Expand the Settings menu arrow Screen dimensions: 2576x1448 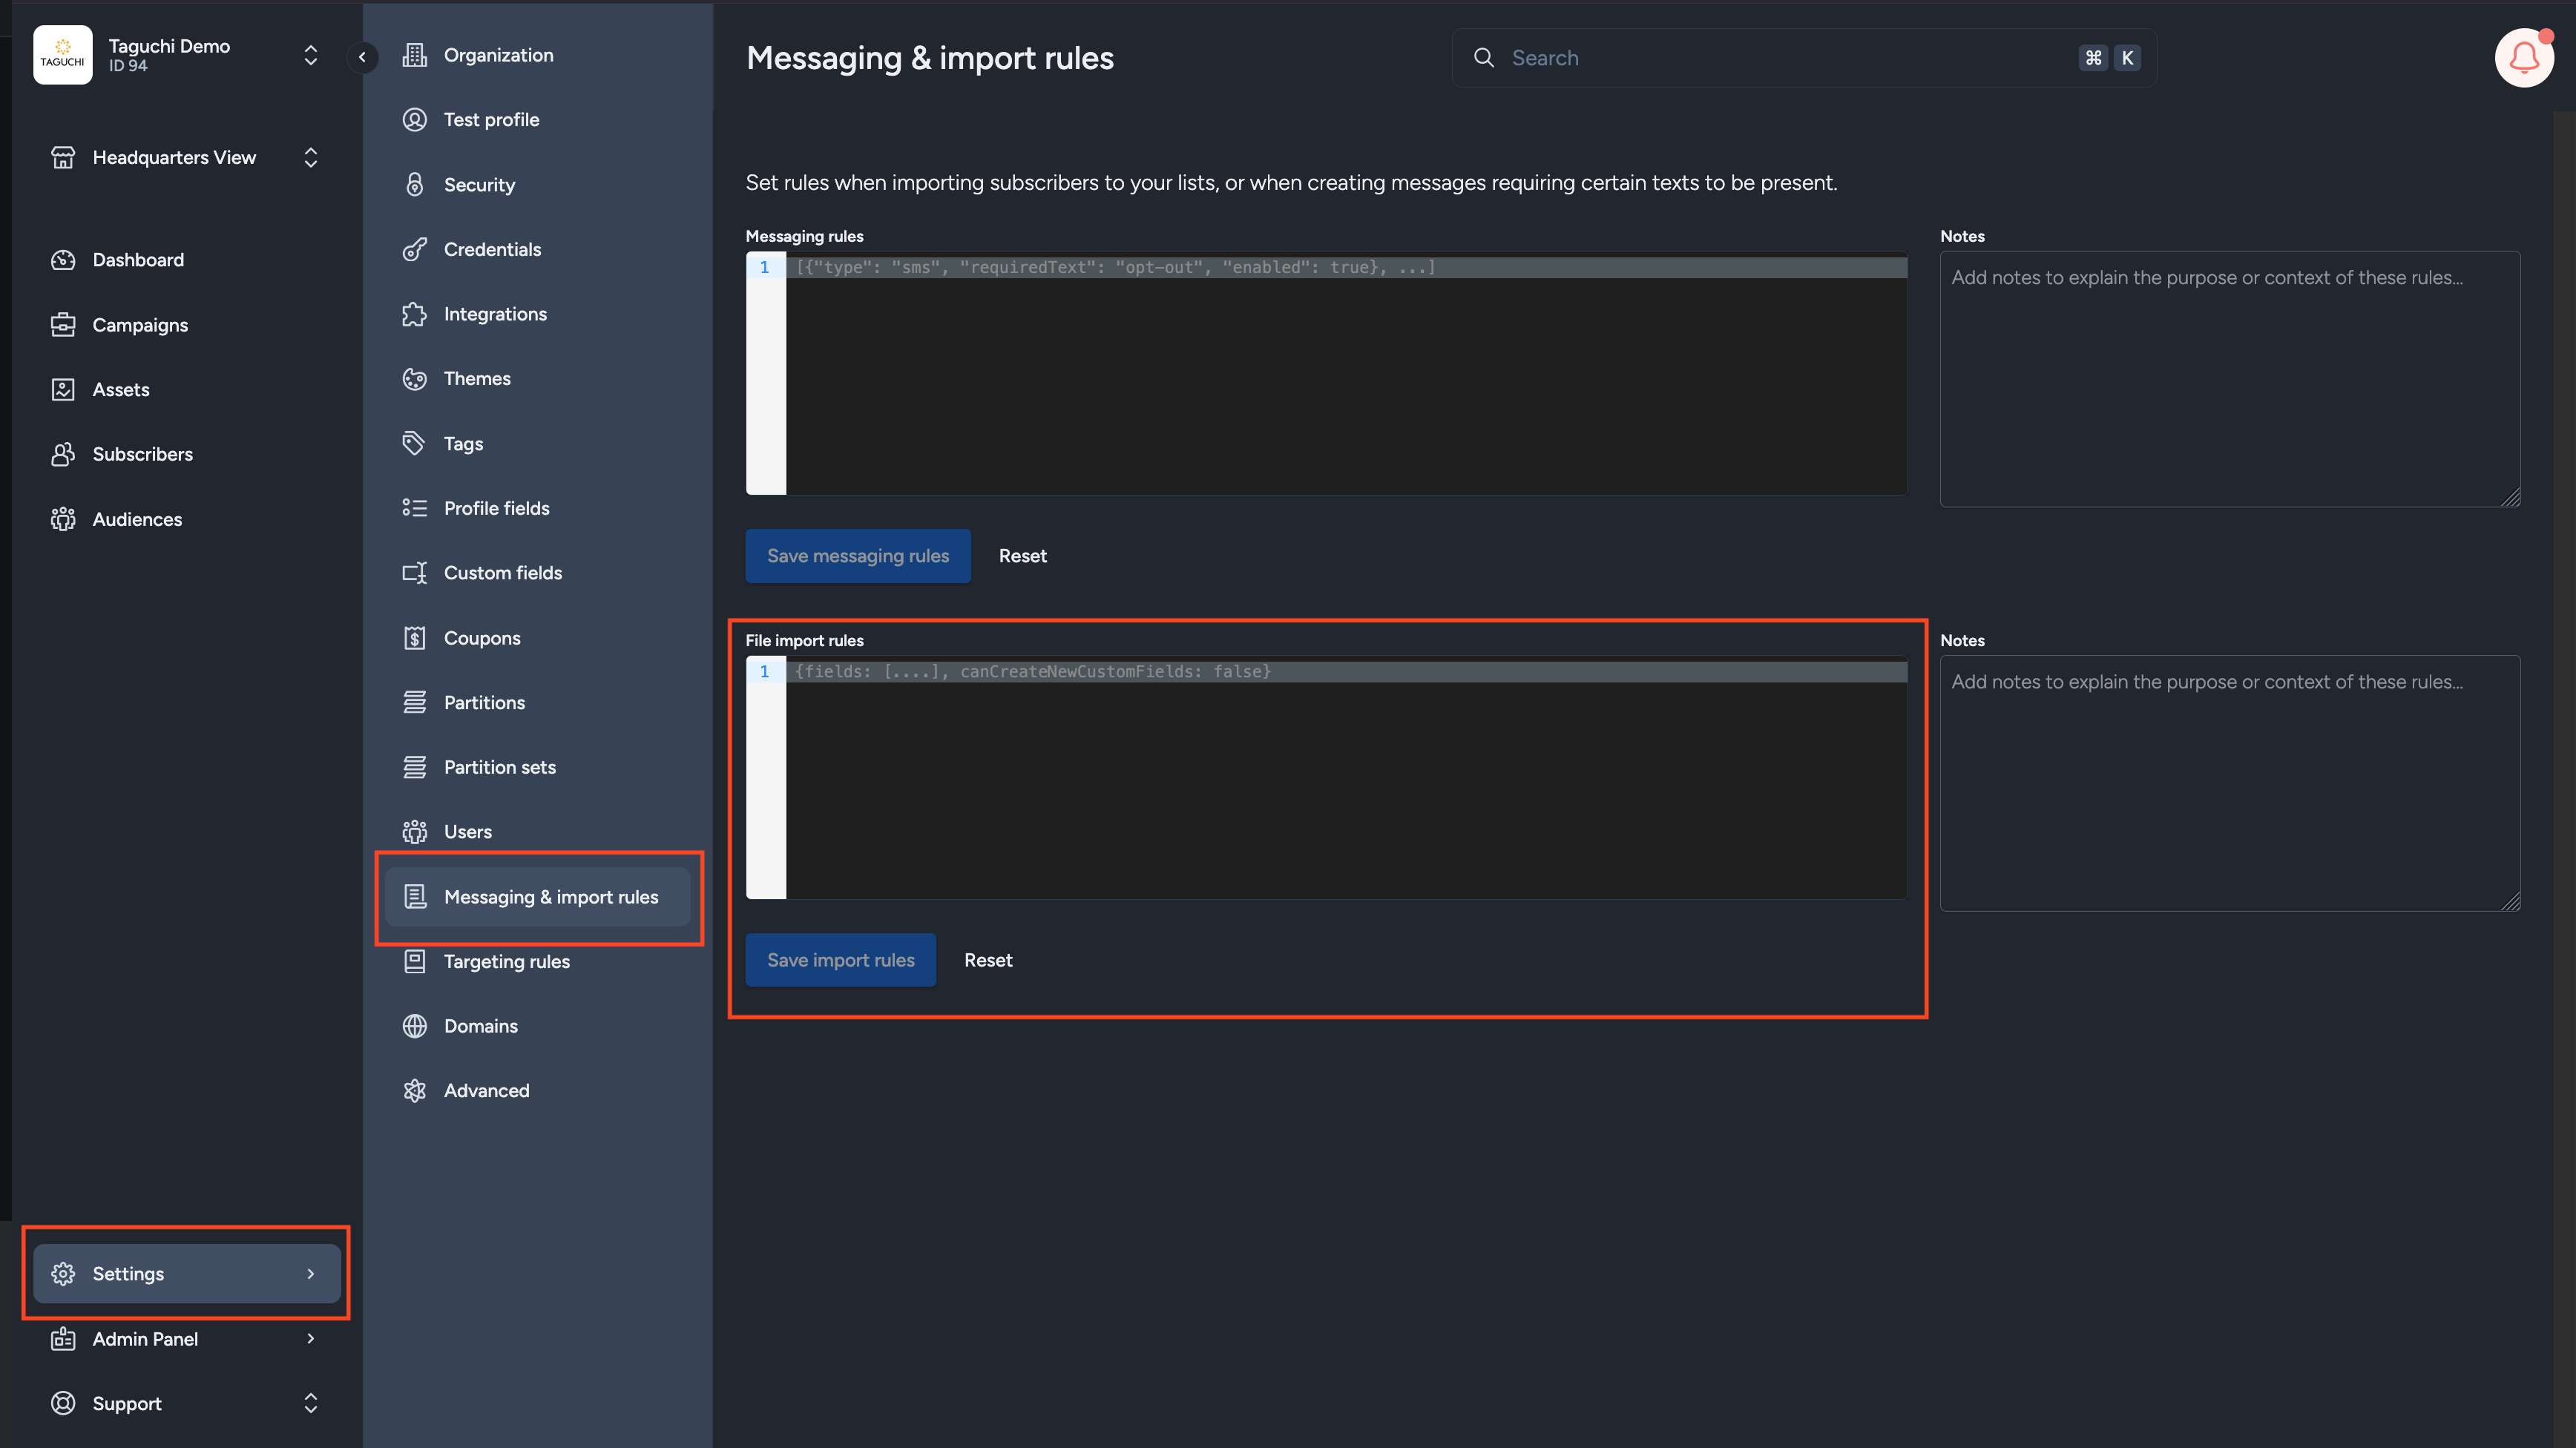tap(311, 1273)
